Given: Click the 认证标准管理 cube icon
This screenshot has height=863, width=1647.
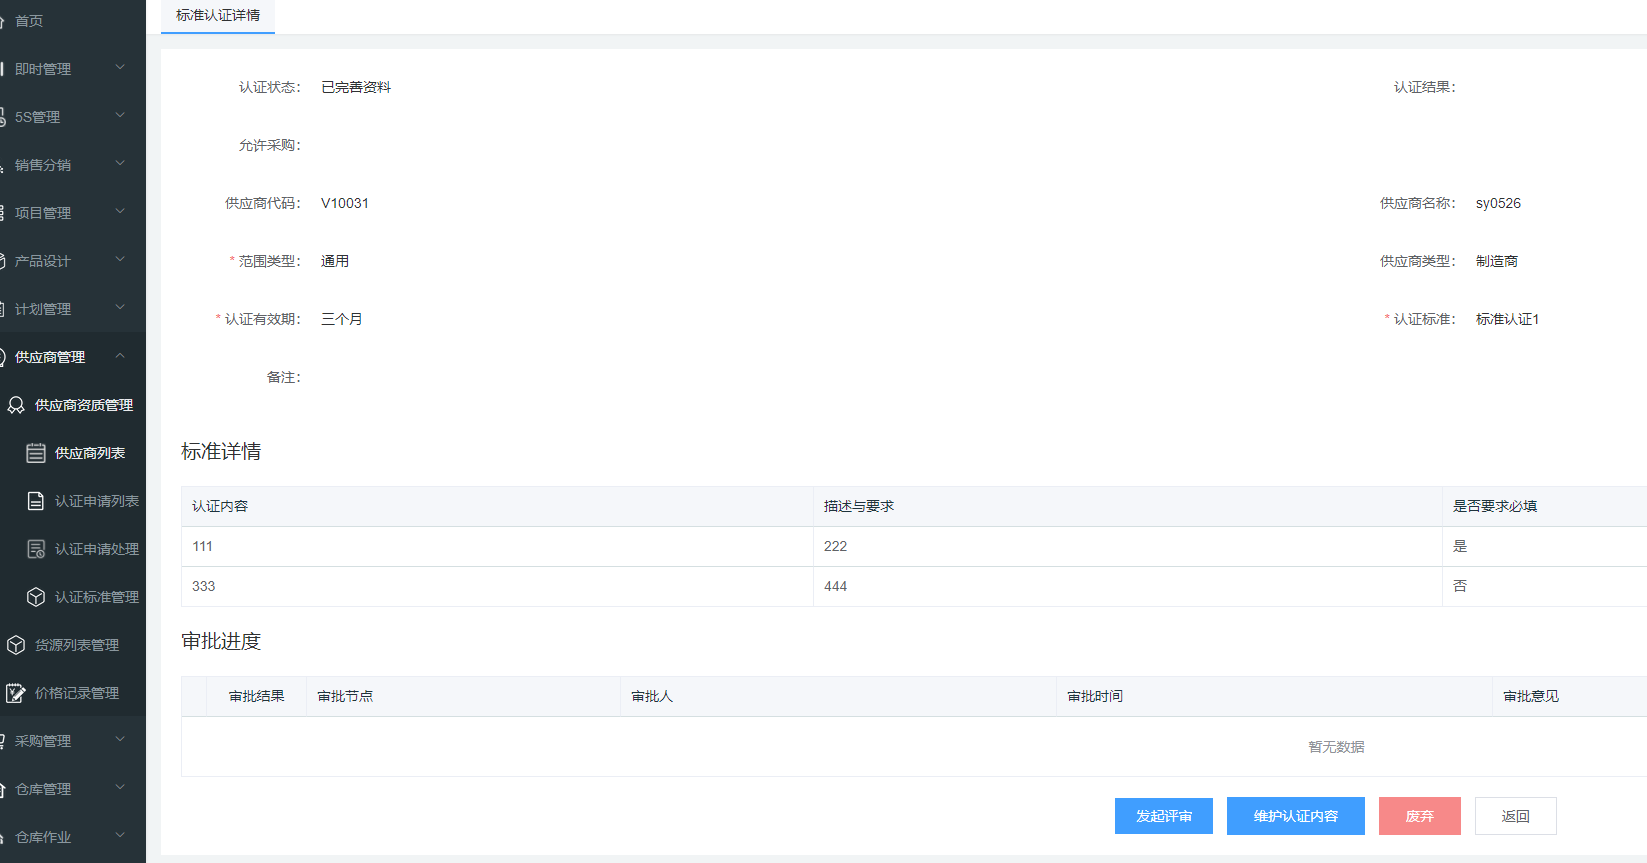Looking at the screenshot, I should point(36,597).
